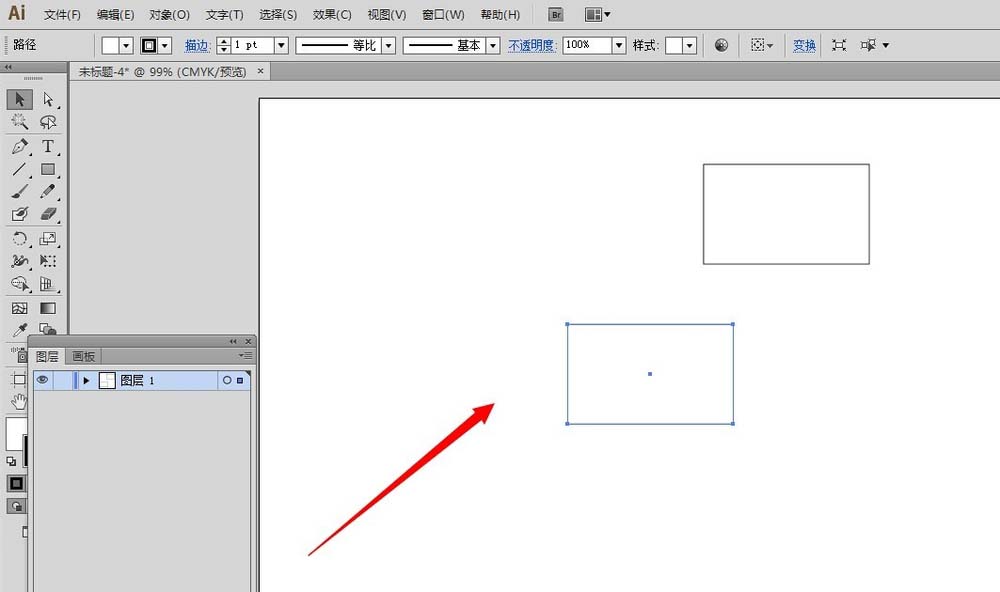This screenshot has height=592, width=1000.
Task: Open the 编辑(E) menu
Action: click(115, 15)
